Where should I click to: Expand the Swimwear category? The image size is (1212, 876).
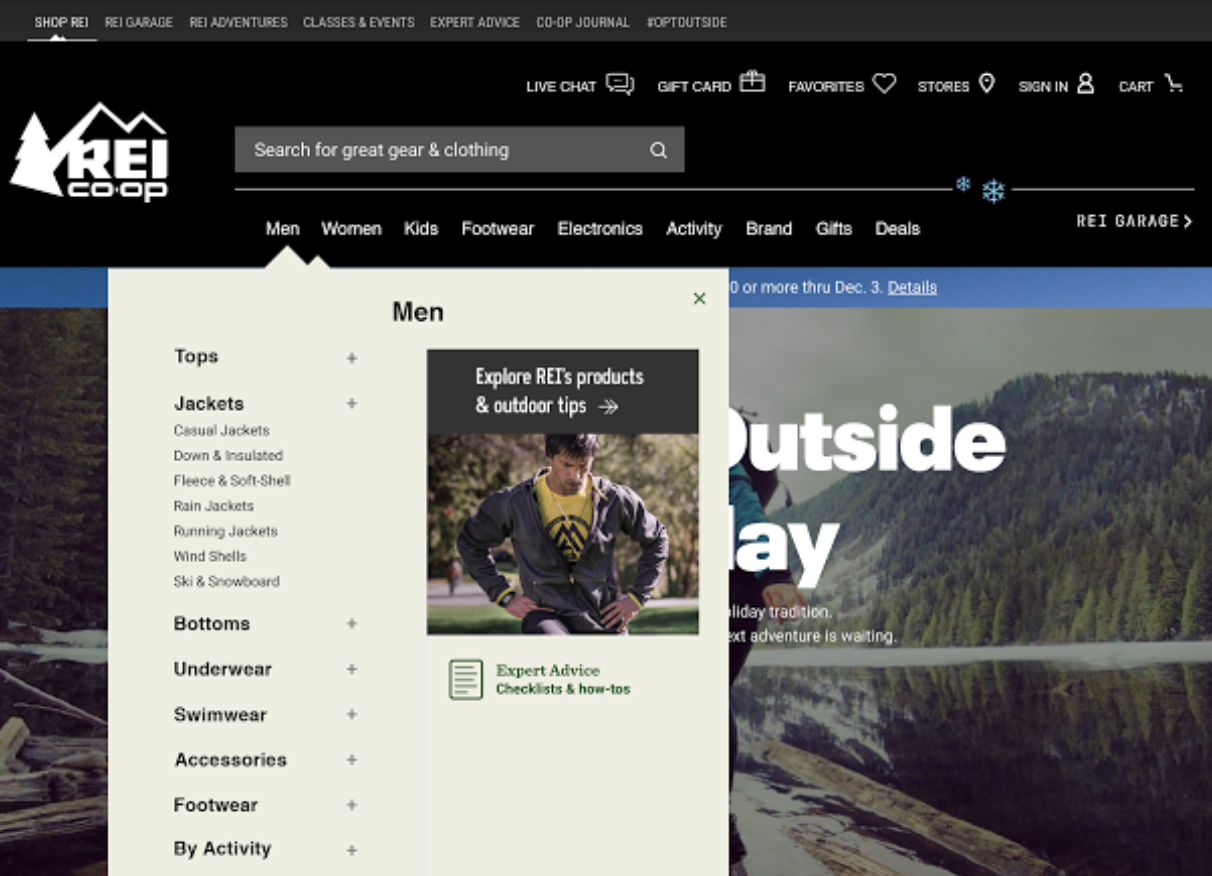[x=351, y=714]
